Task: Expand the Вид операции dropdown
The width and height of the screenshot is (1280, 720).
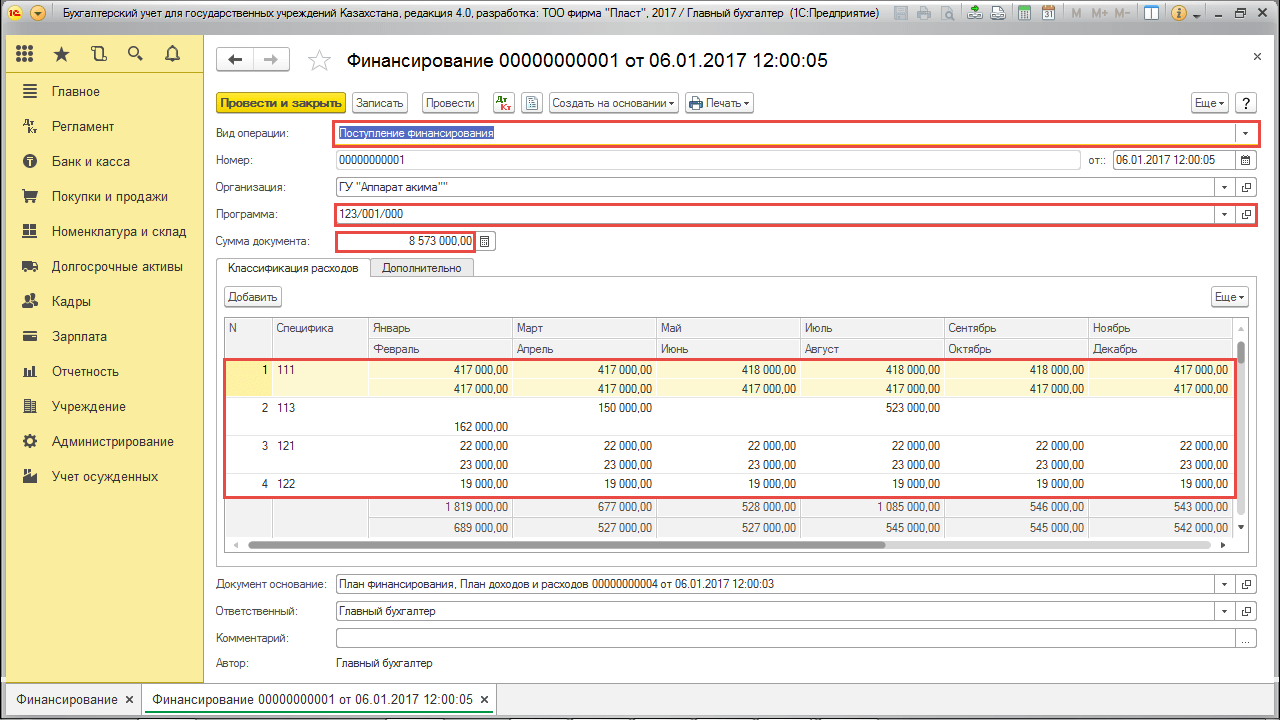Action: [1245, 133]
